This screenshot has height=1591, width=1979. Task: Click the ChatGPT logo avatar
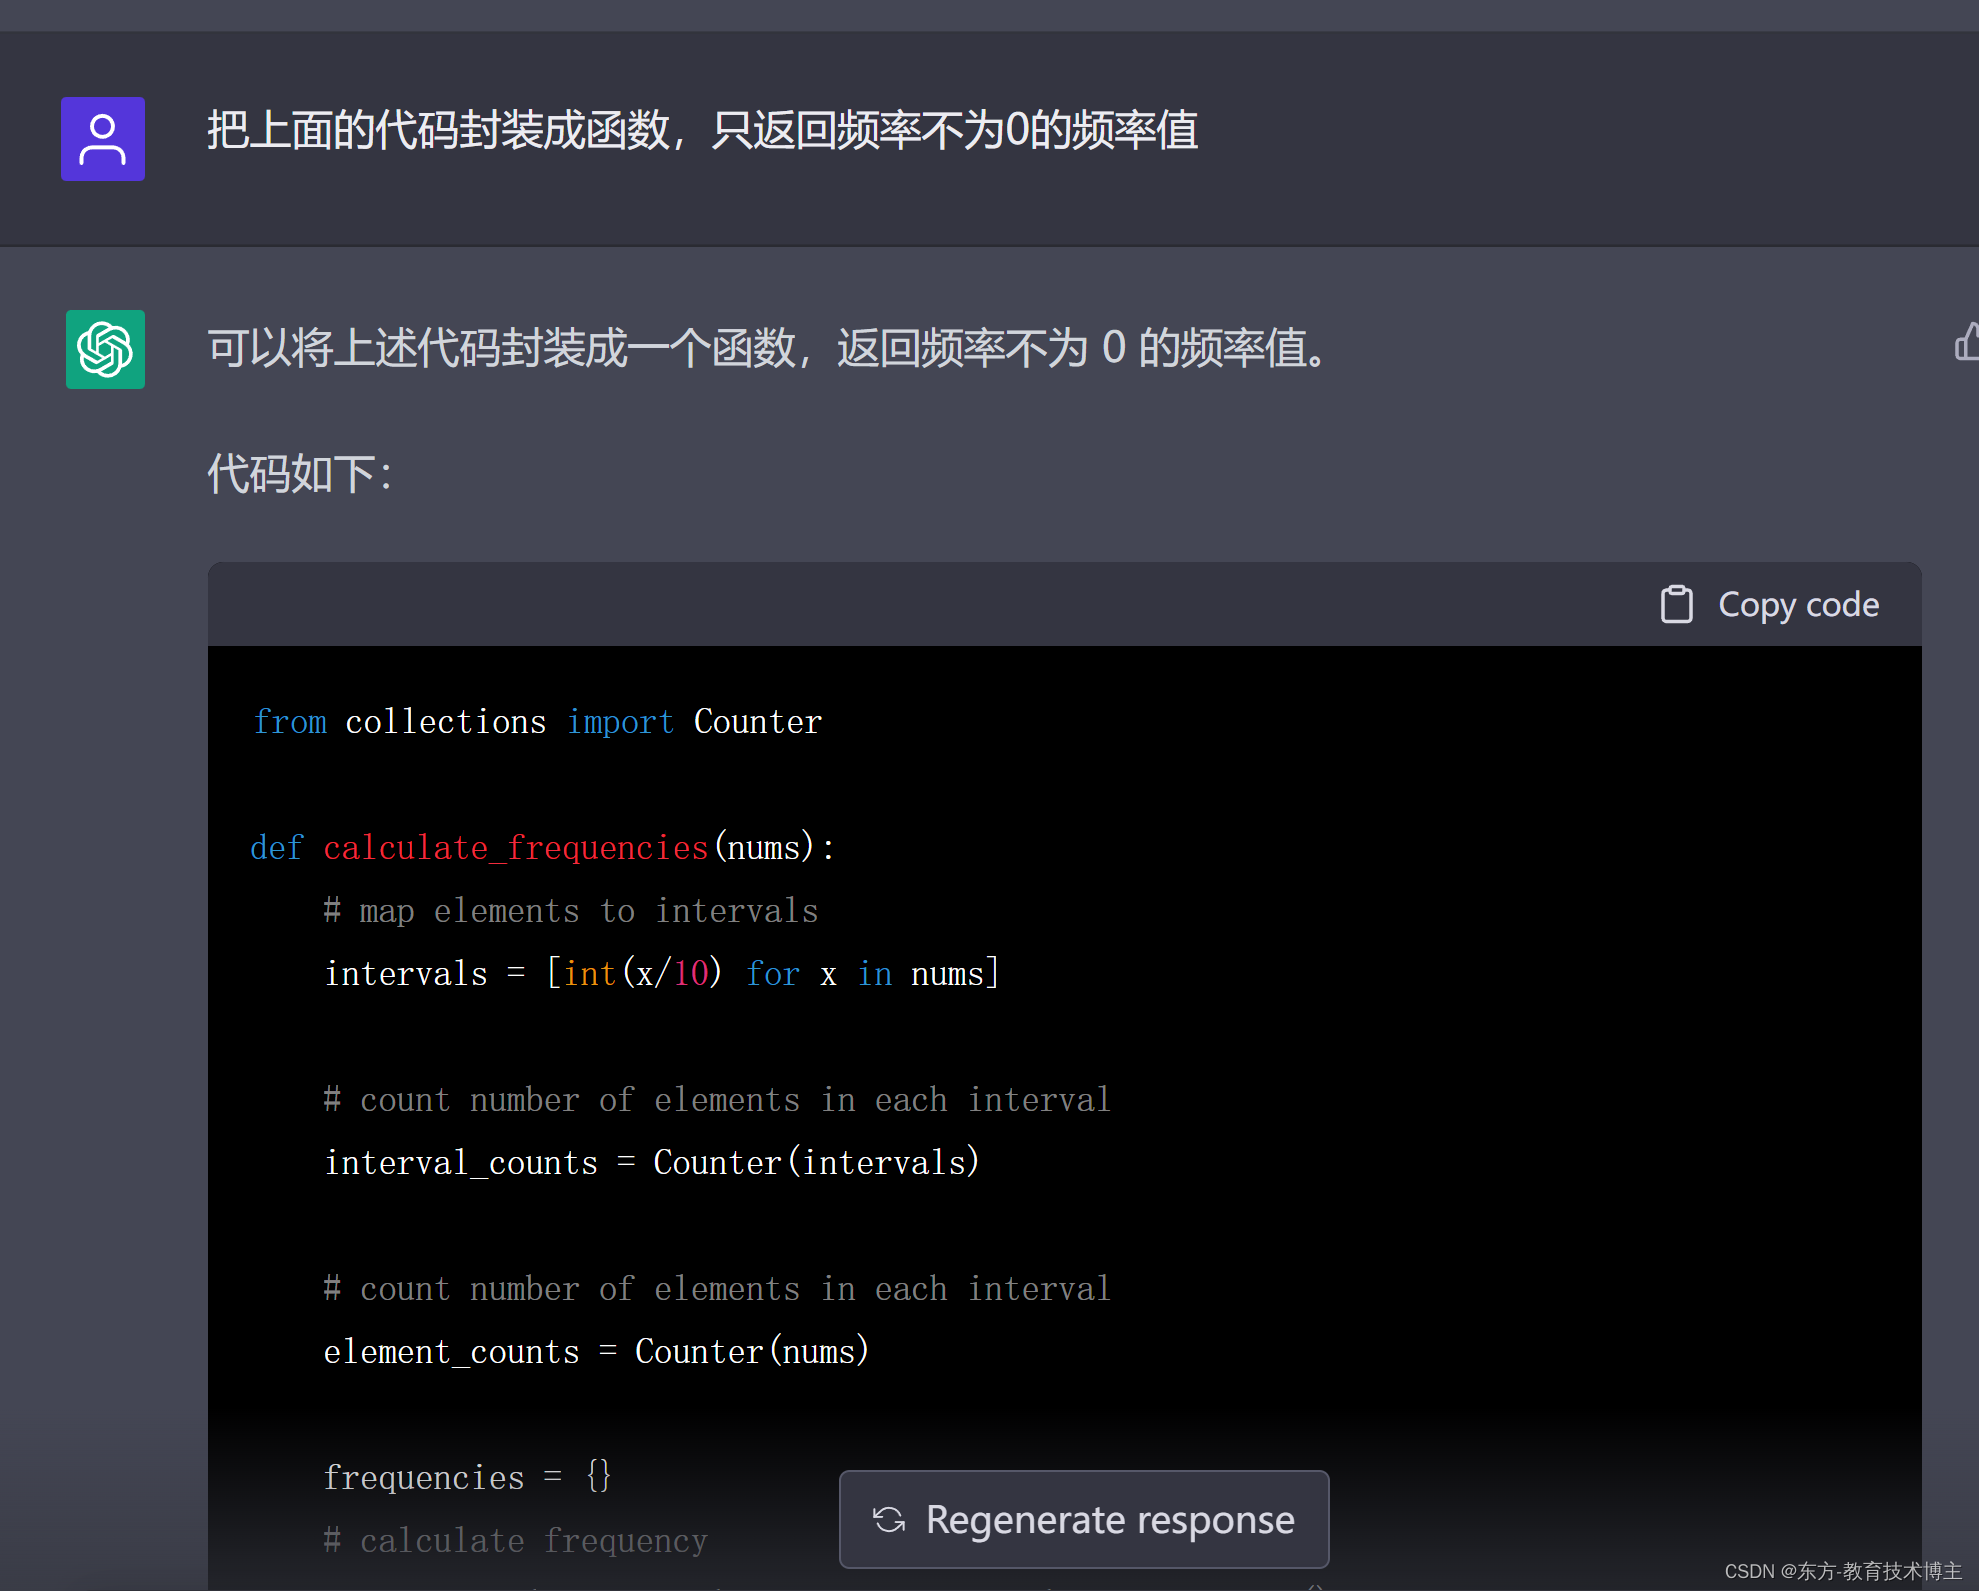click(x=105, y=349)
